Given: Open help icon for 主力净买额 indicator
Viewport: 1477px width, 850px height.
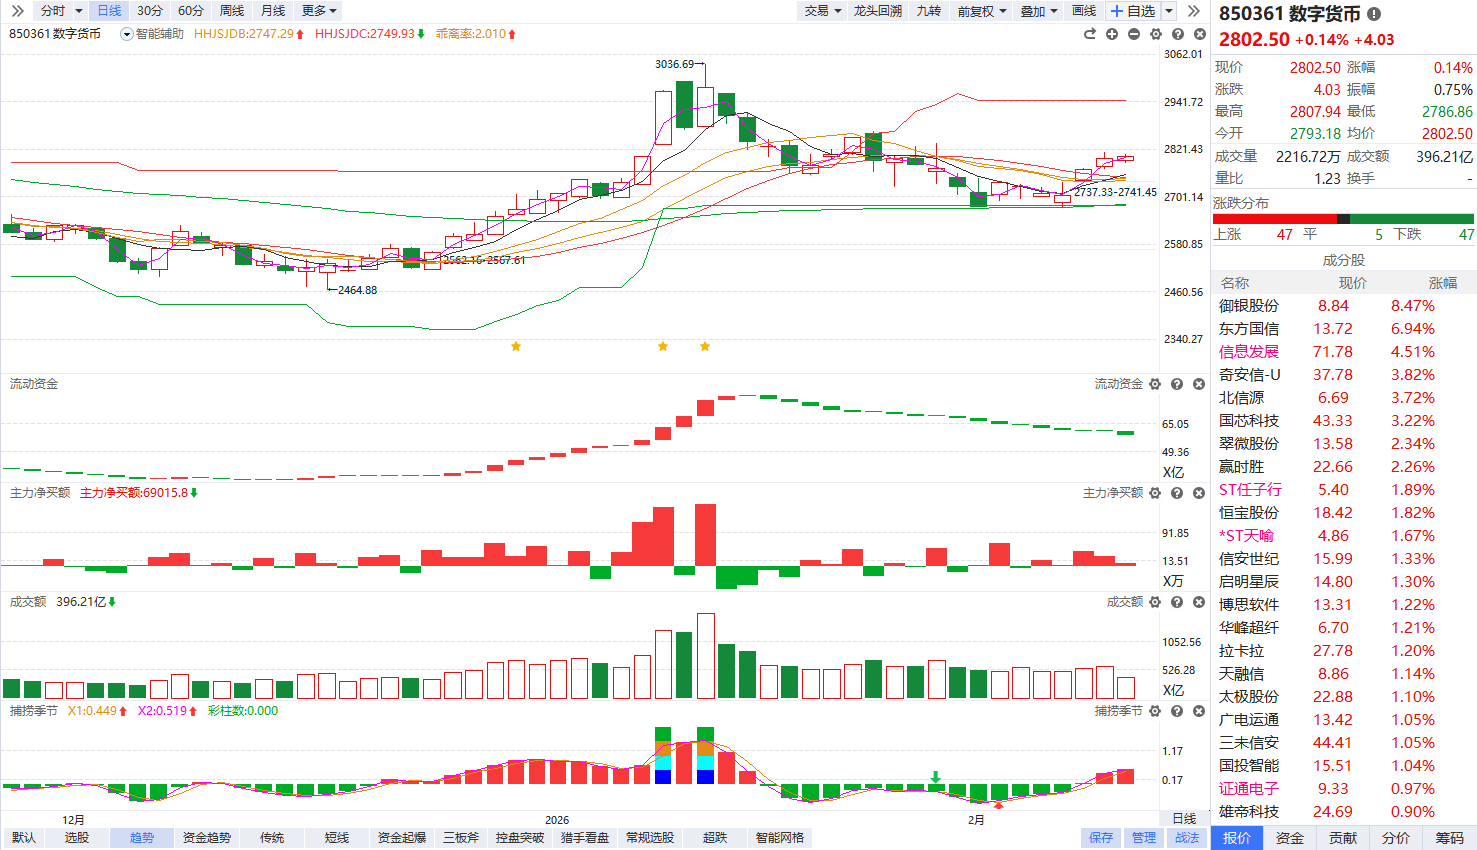Looking at the screenshot, I should [x=1177, y=493].
